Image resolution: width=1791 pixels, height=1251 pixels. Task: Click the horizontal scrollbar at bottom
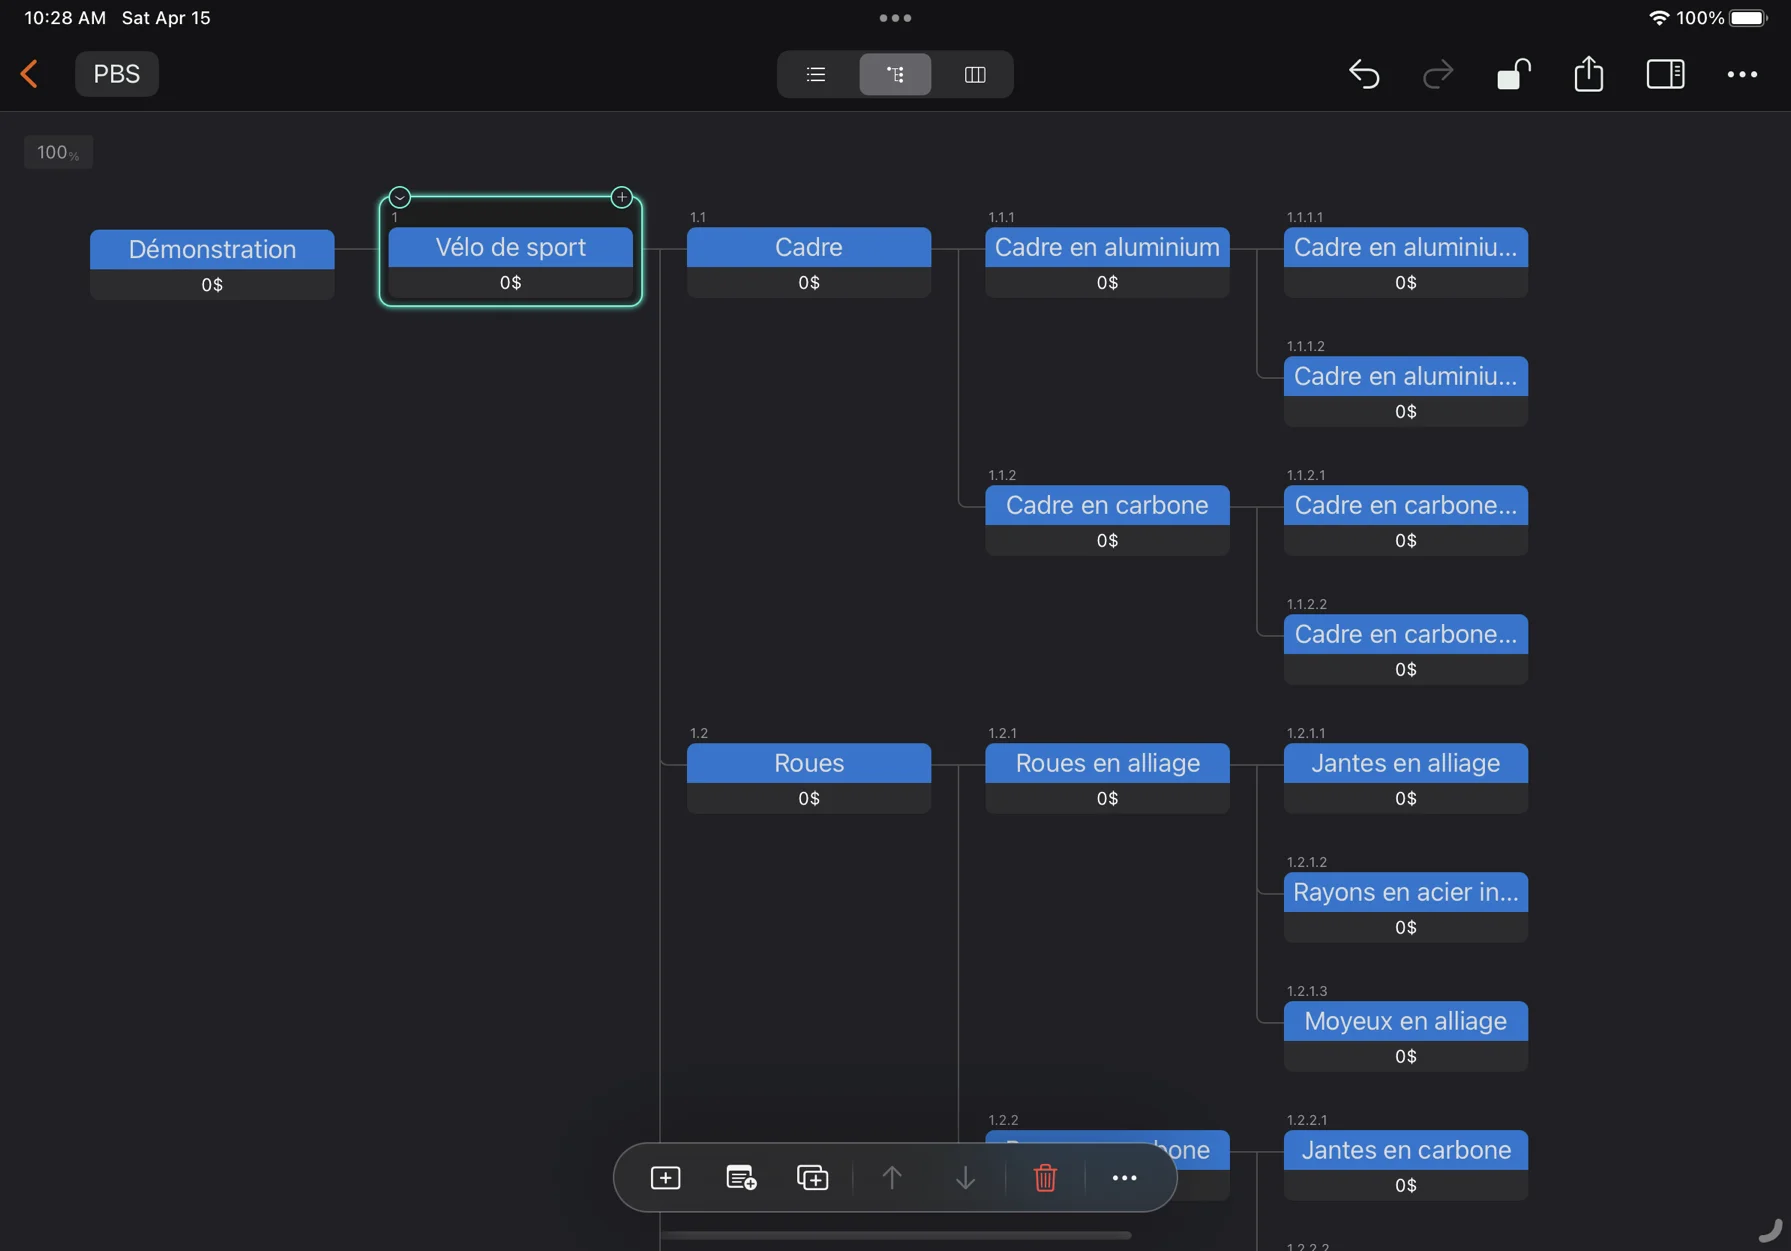point(895,1235)
